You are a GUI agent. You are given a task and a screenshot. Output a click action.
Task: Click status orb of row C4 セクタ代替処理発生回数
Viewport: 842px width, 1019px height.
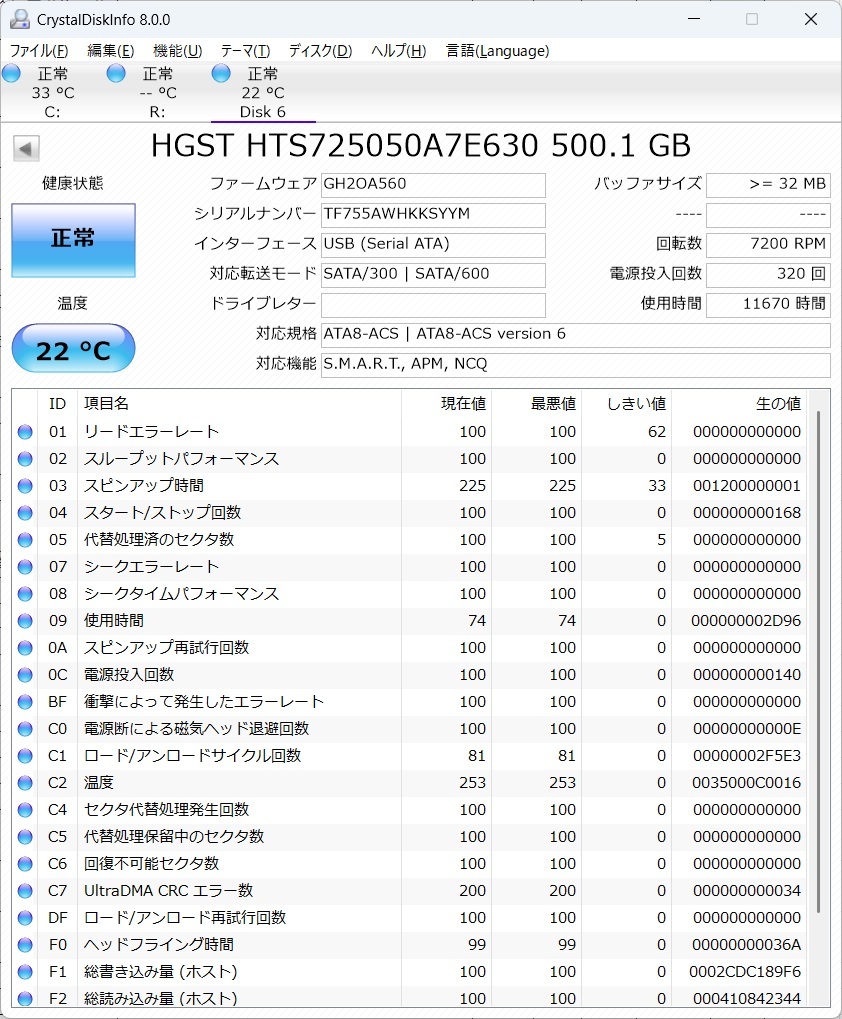point(25,810)
